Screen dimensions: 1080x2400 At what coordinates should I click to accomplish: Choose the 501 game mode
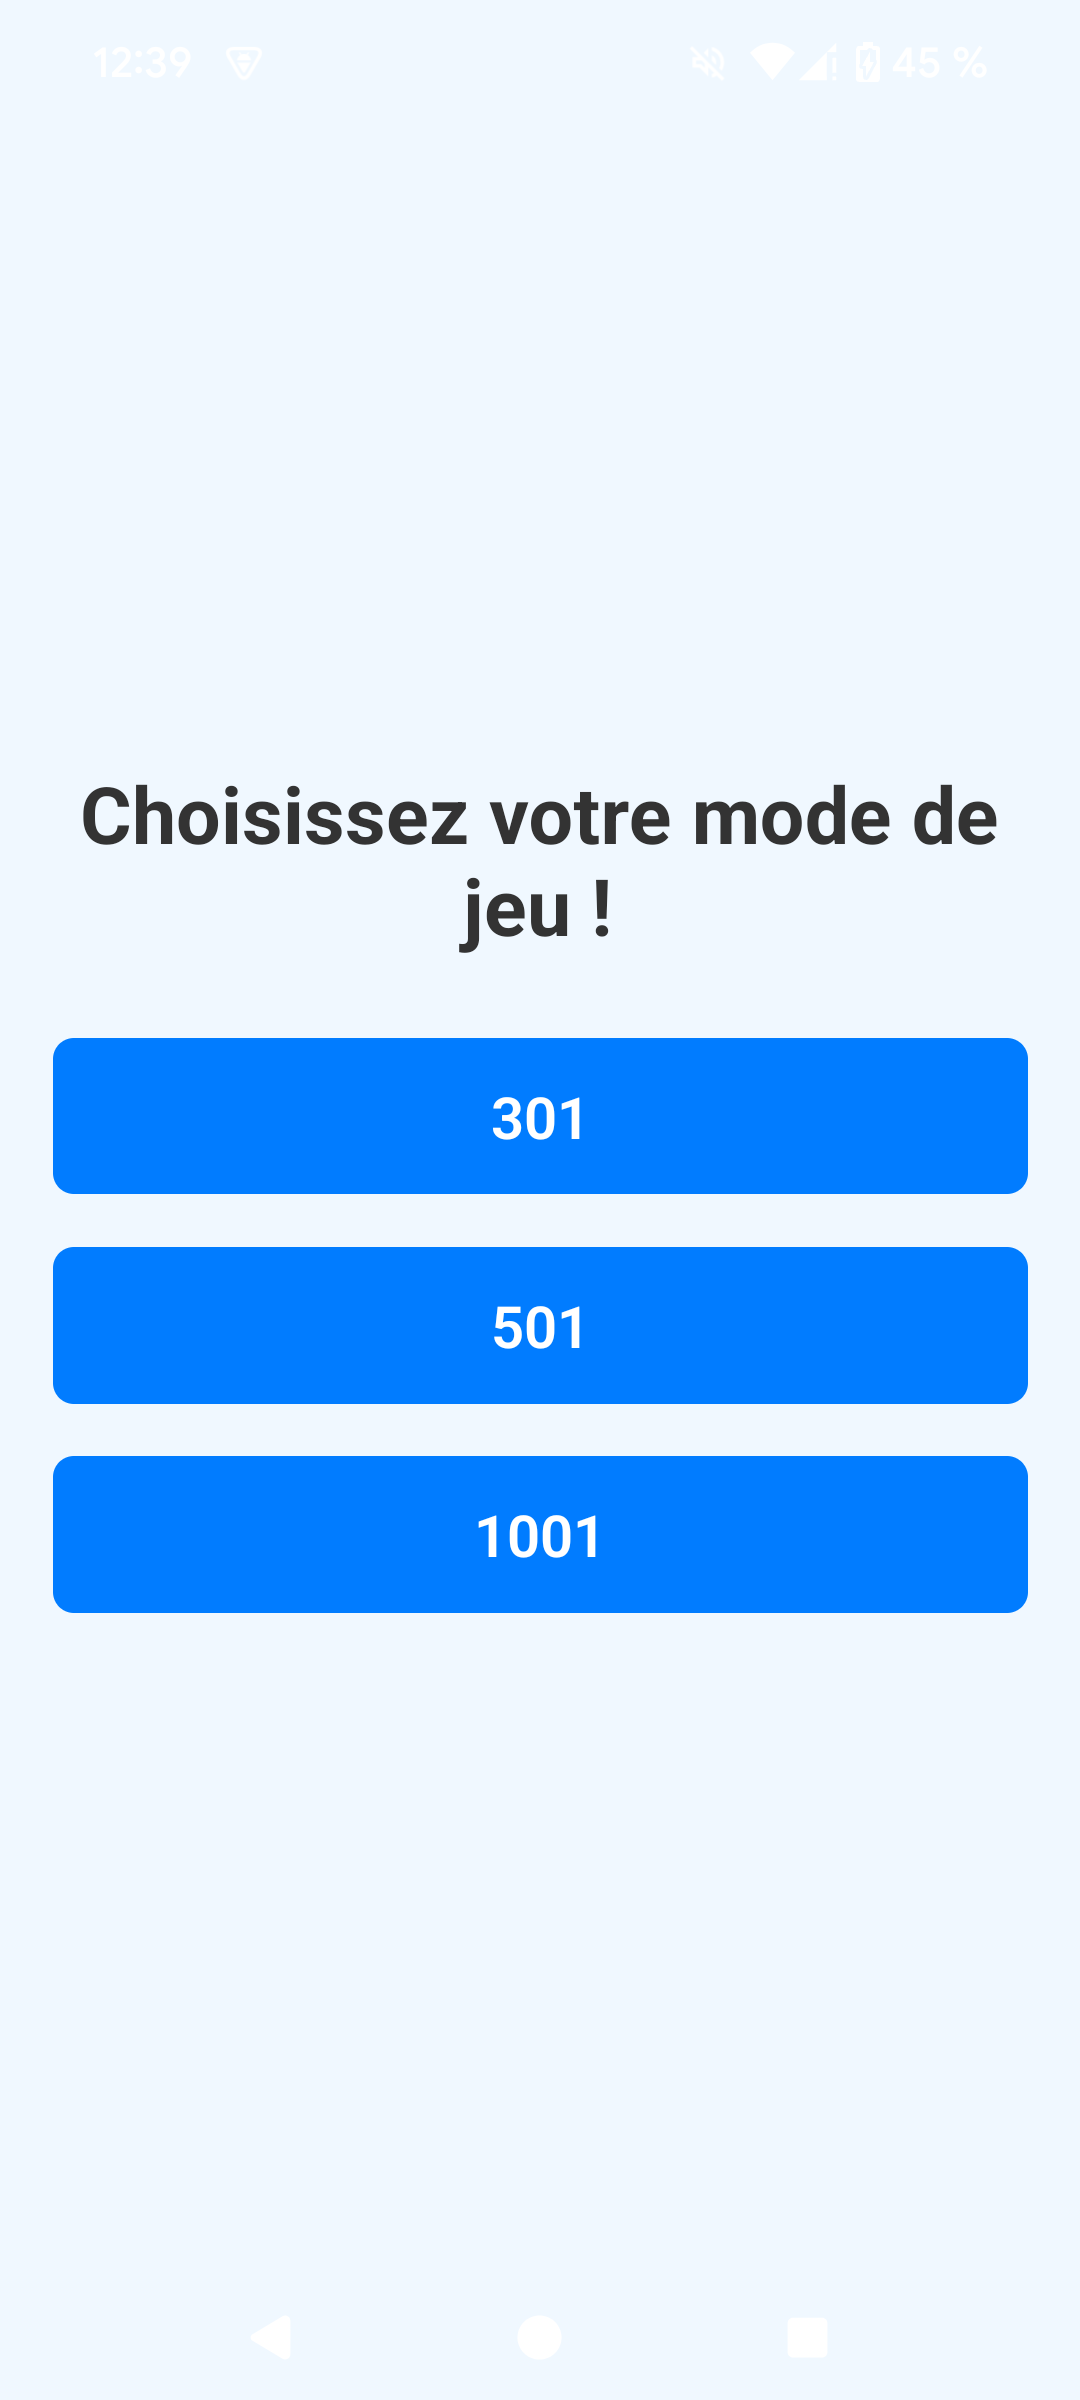(x=540, y=1325)
